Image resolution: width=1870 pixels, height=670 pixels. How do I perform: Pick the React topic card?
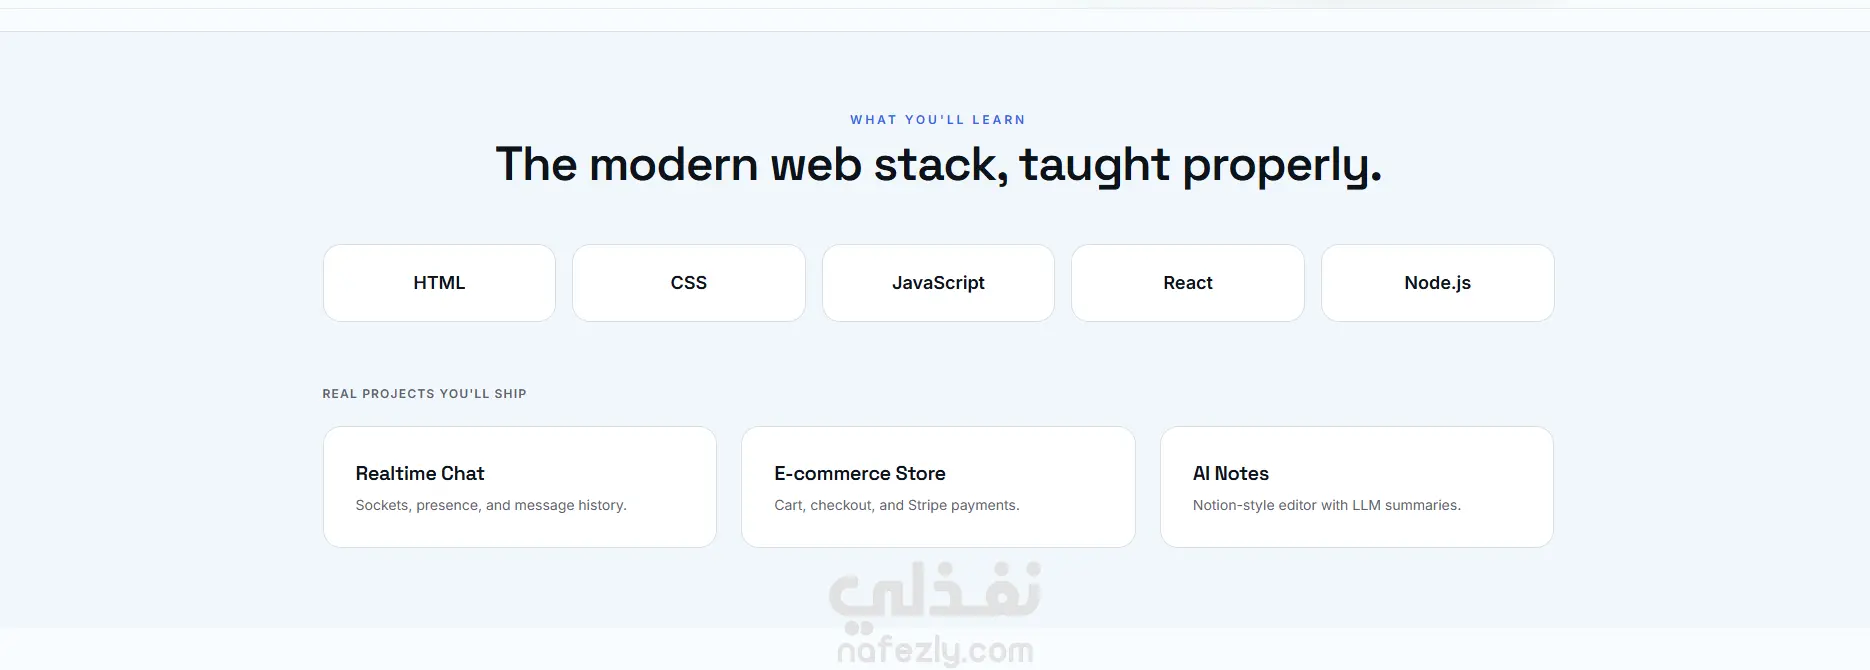1188,283
